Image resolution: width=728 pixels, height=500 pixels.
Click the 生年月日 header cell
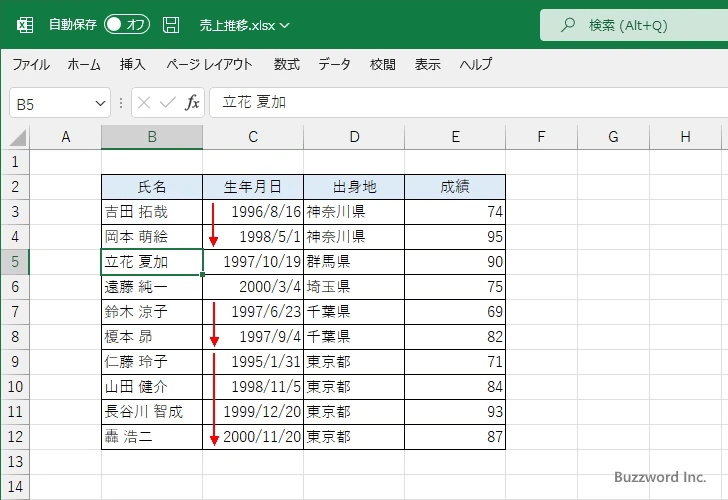[x=253, y=187]
